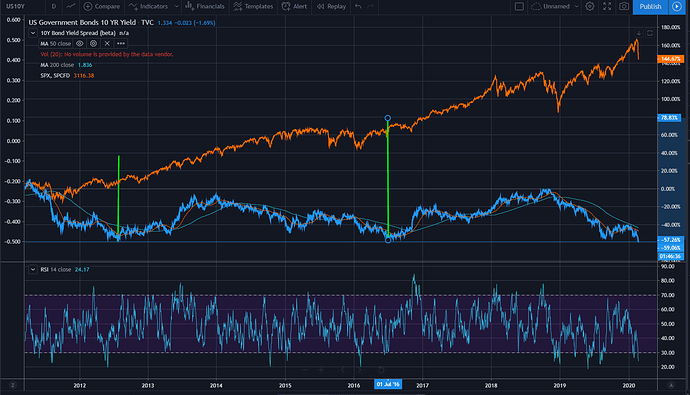Select the D interval button
The width and height of the screenshot is (690, 395).
[54, 6]
